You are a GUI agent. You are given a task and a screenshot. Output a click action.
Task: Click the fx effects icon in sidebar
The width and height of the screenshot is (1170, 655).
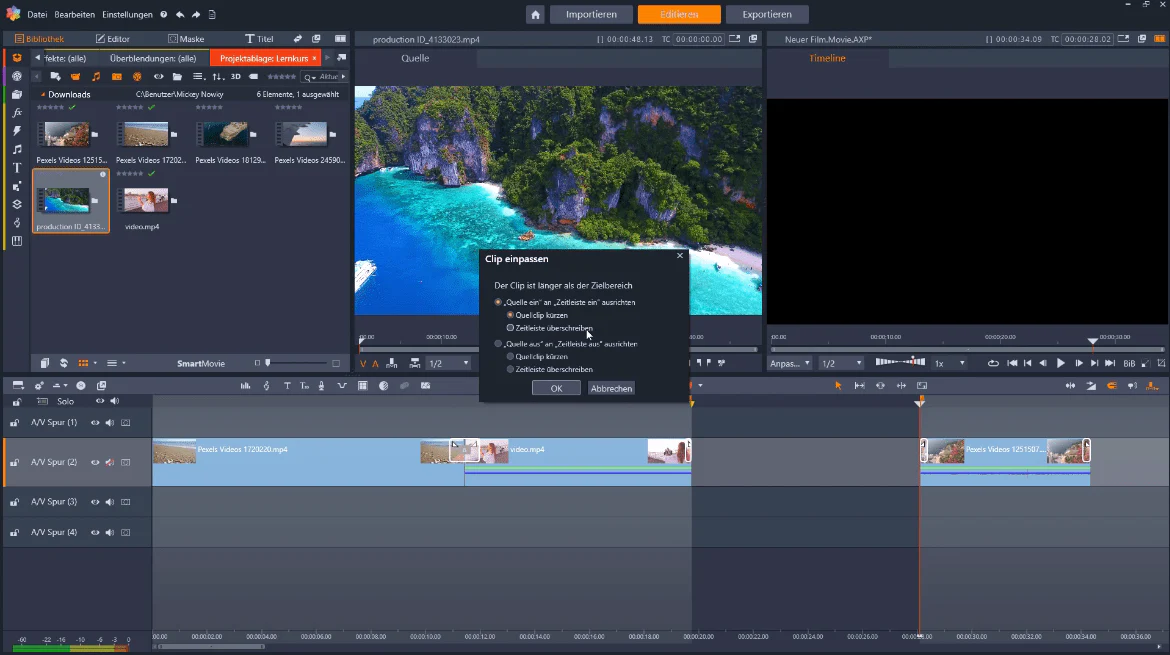[x=16, y=113]
